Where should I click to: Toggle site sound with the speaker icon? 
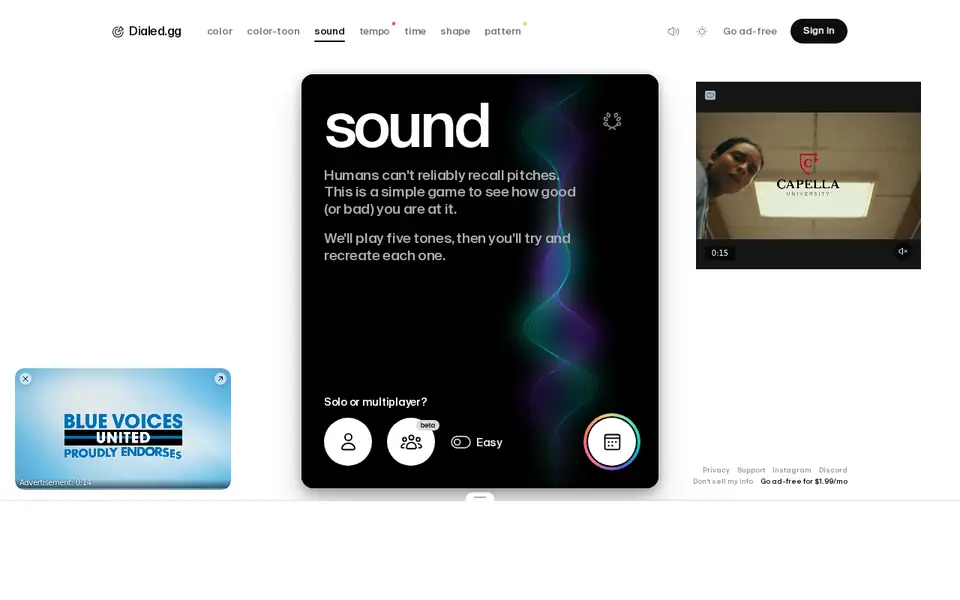click(x=673, y=31)
